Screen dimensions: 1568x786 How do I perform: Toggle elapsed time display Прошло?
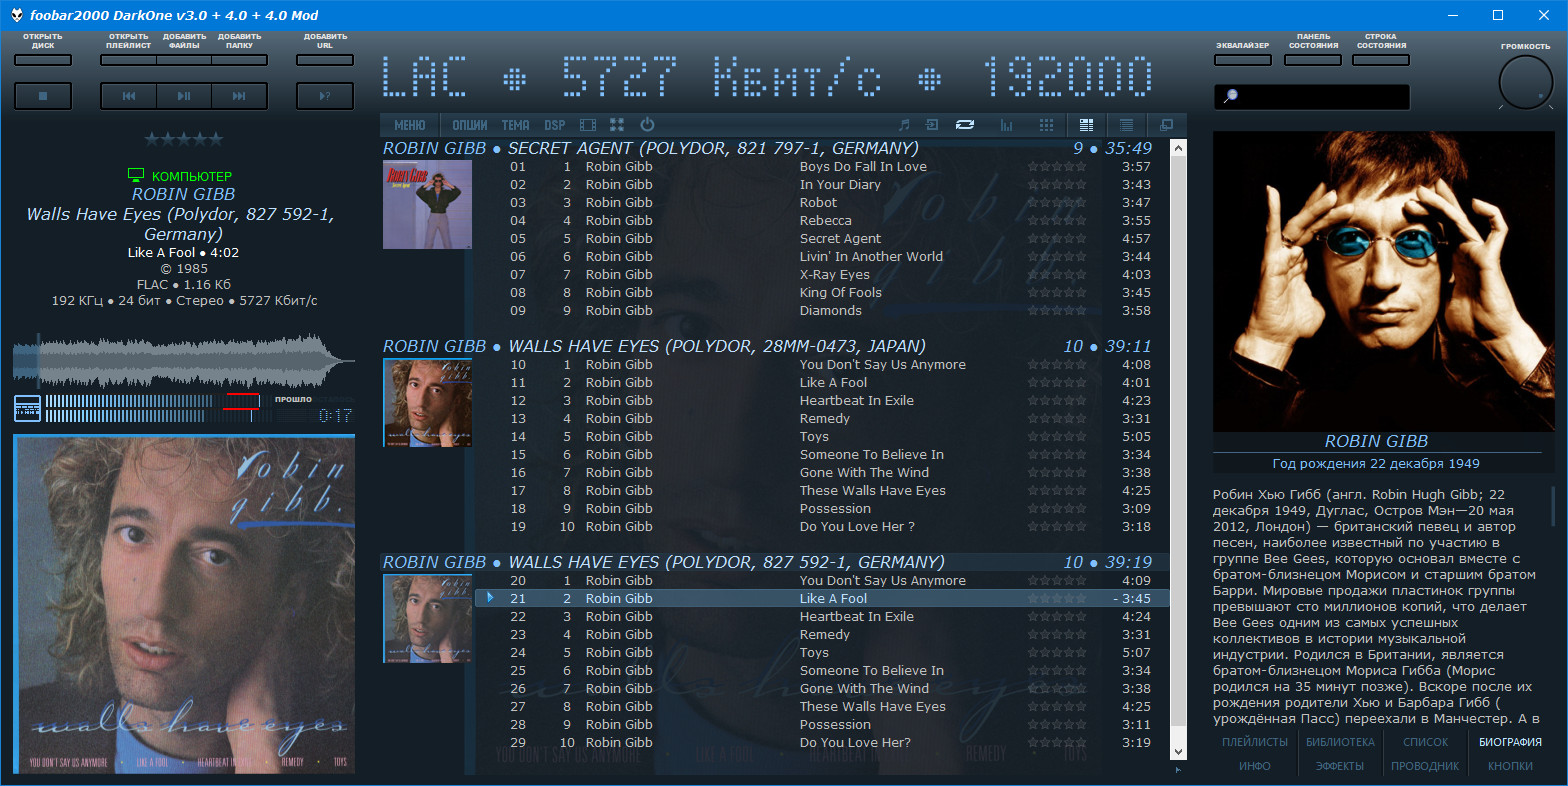click(x=293, y=399)
